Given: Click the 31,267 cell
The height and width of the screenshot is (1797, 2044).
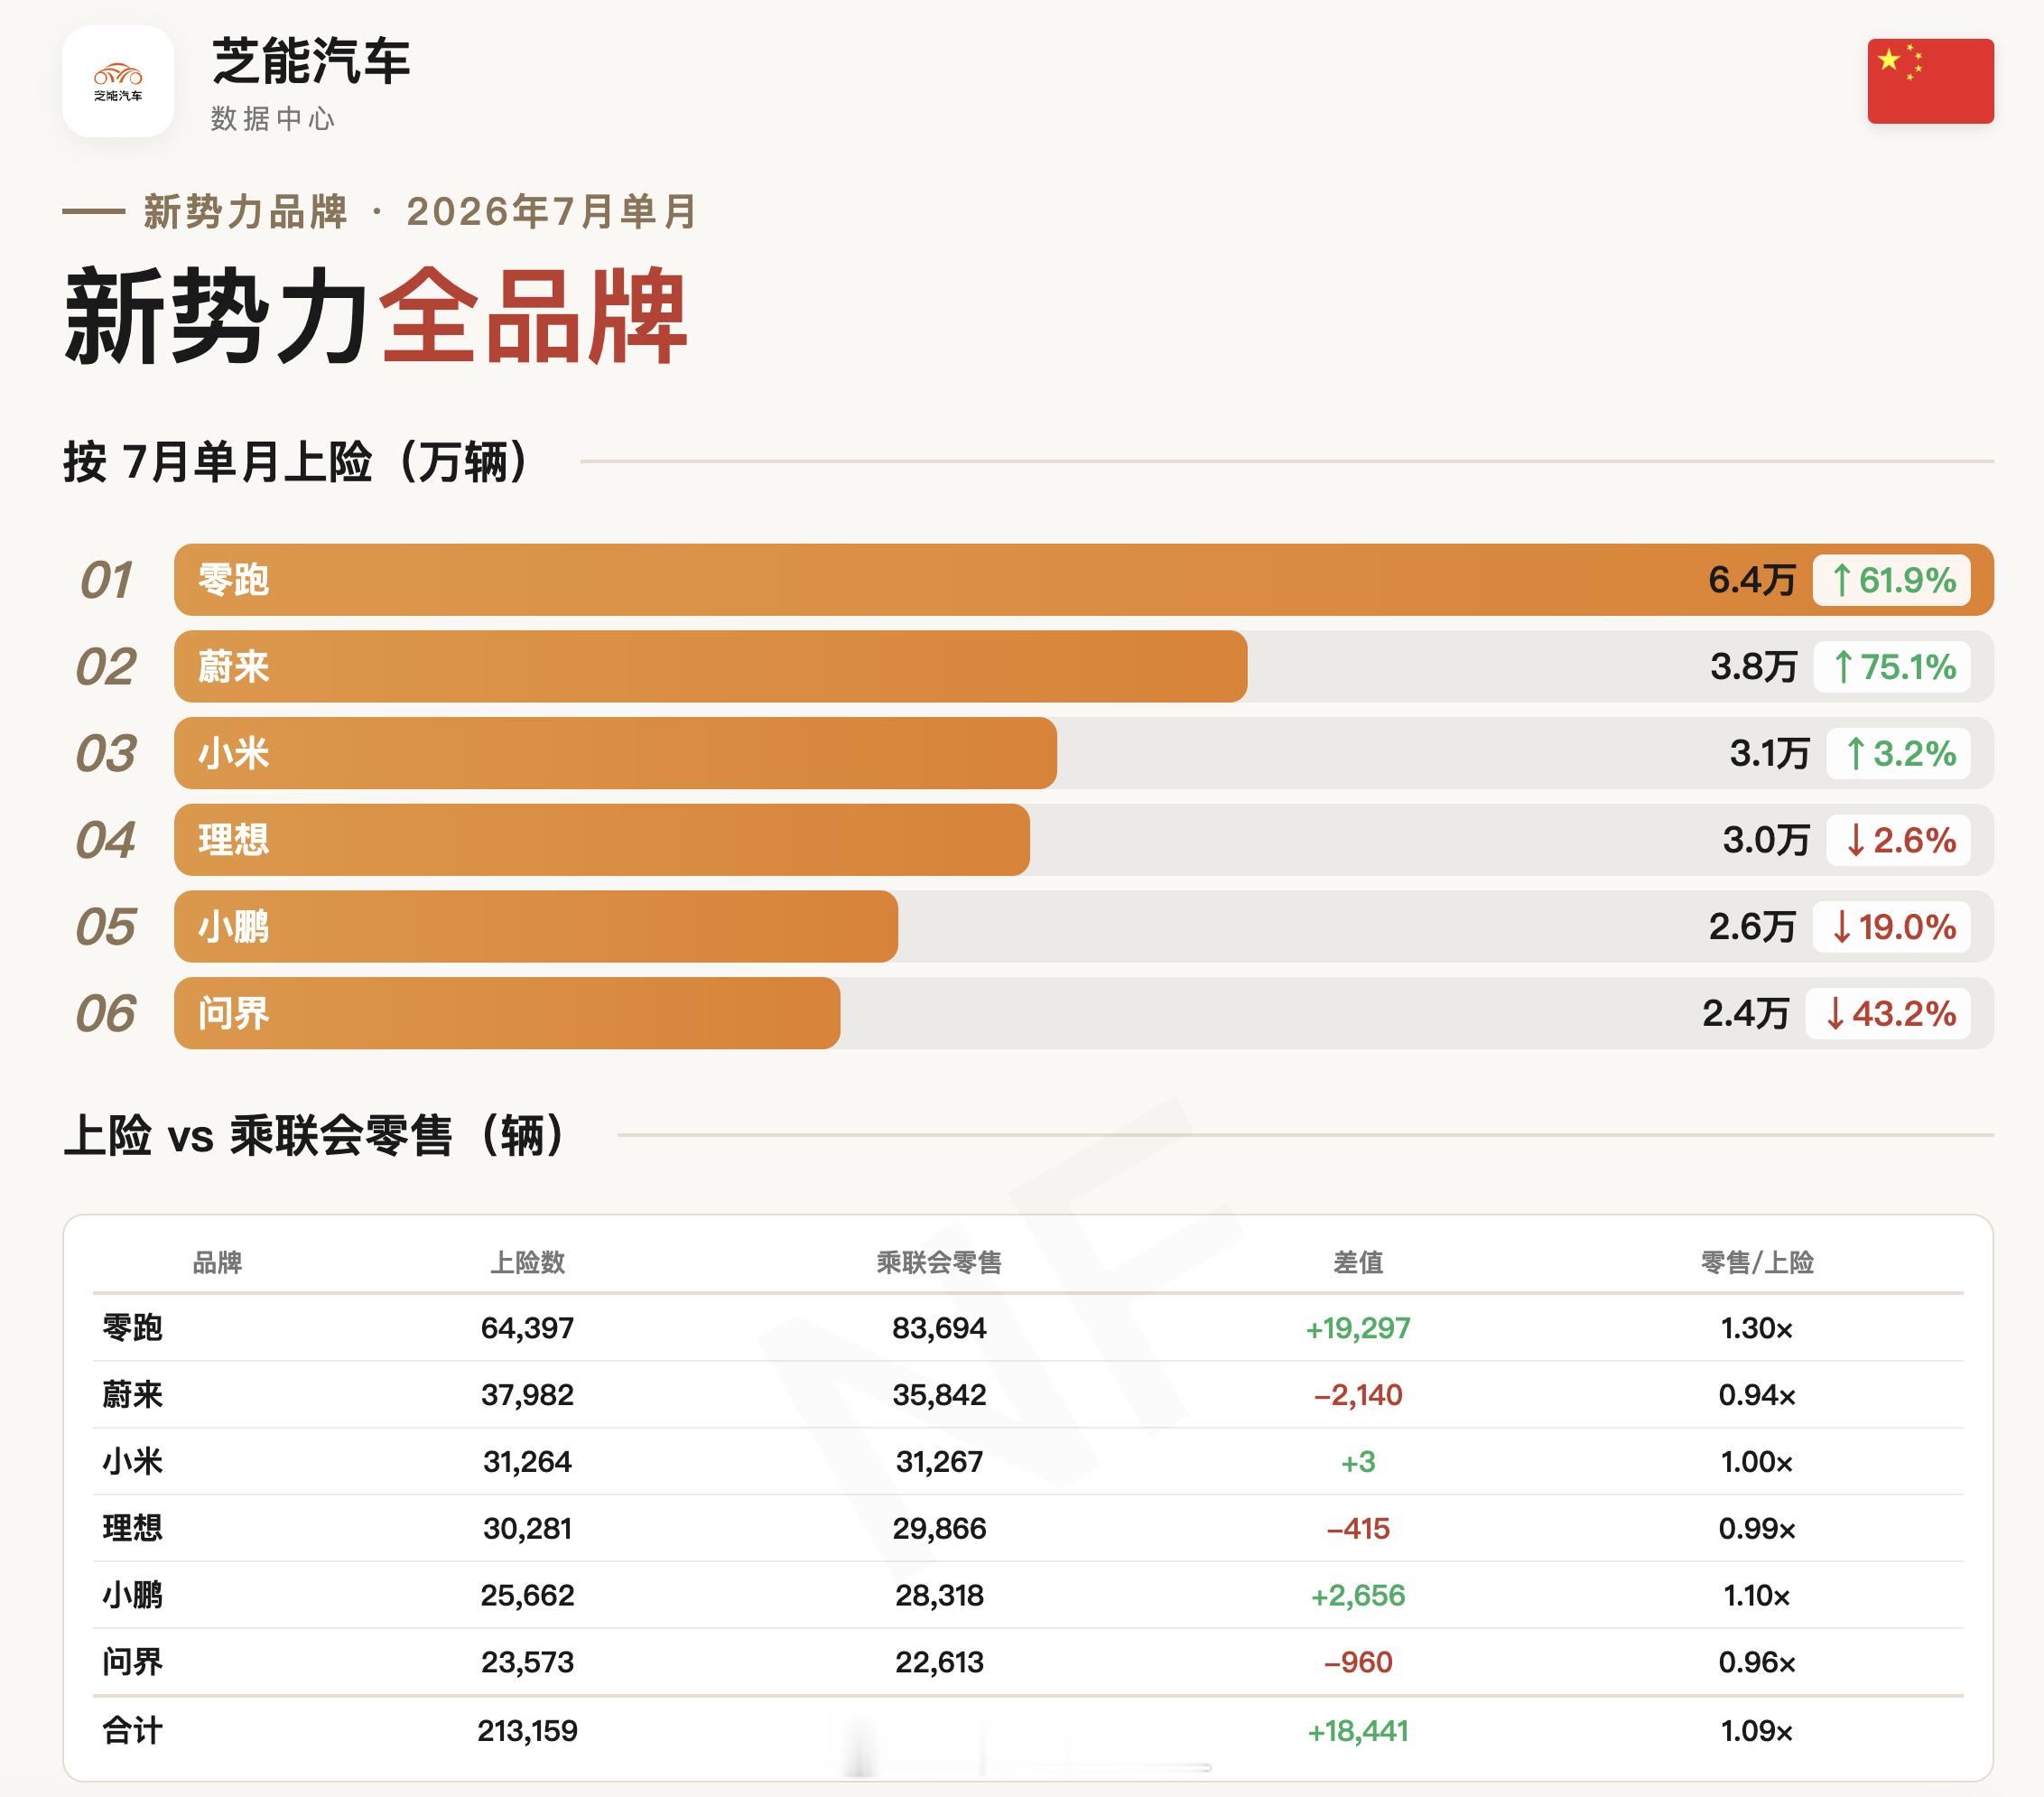Looking at the screenshot, I should pos(939,1462).
